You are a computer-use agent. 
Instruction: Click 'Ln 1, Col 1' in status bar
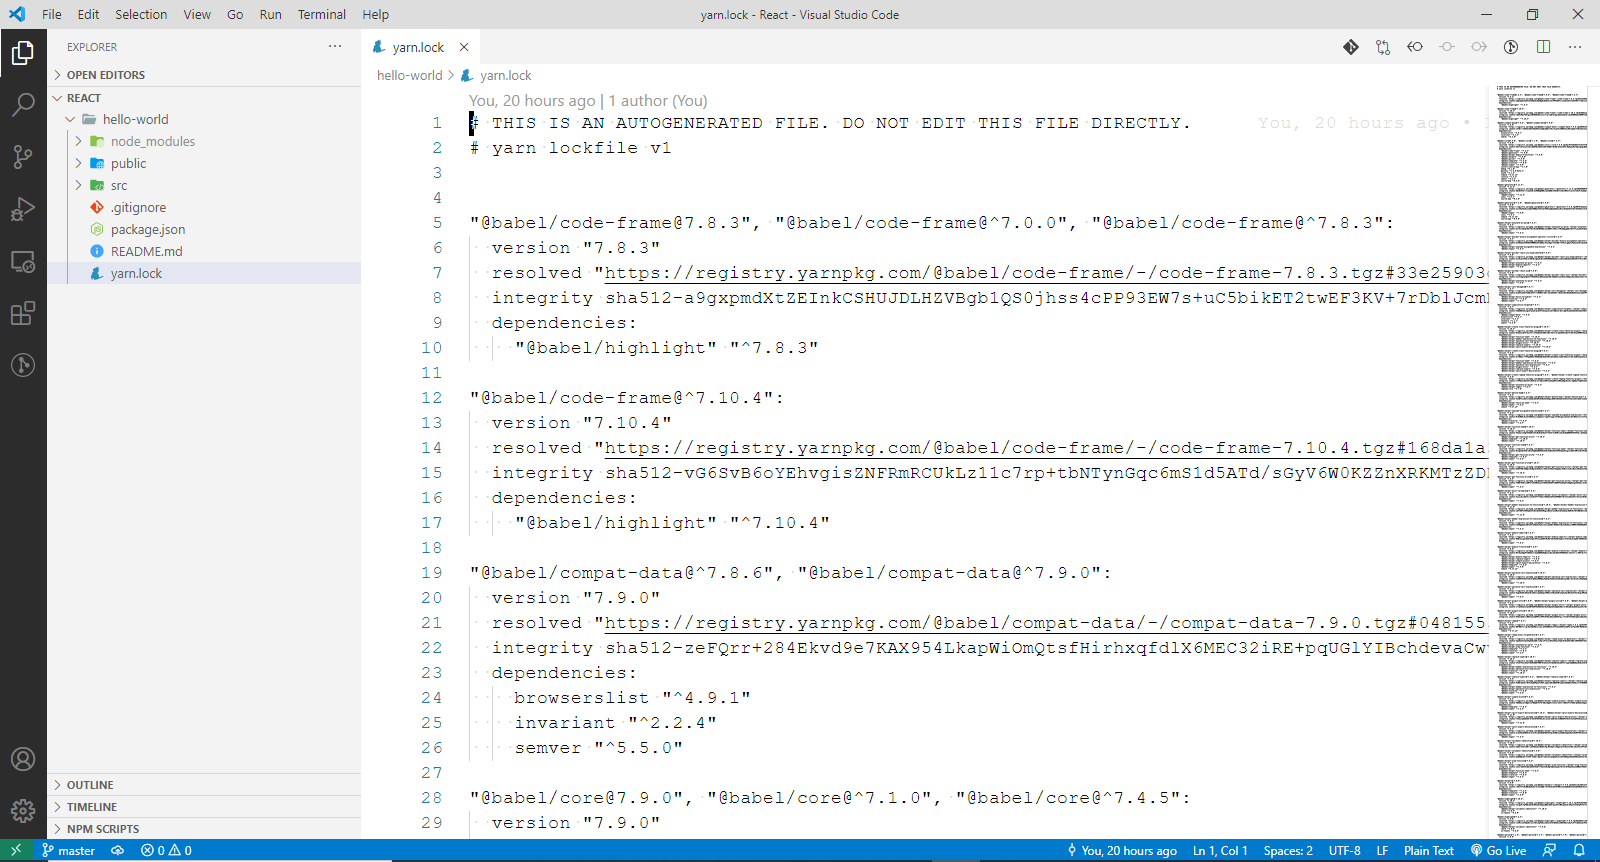click(x=1220, y=850)
